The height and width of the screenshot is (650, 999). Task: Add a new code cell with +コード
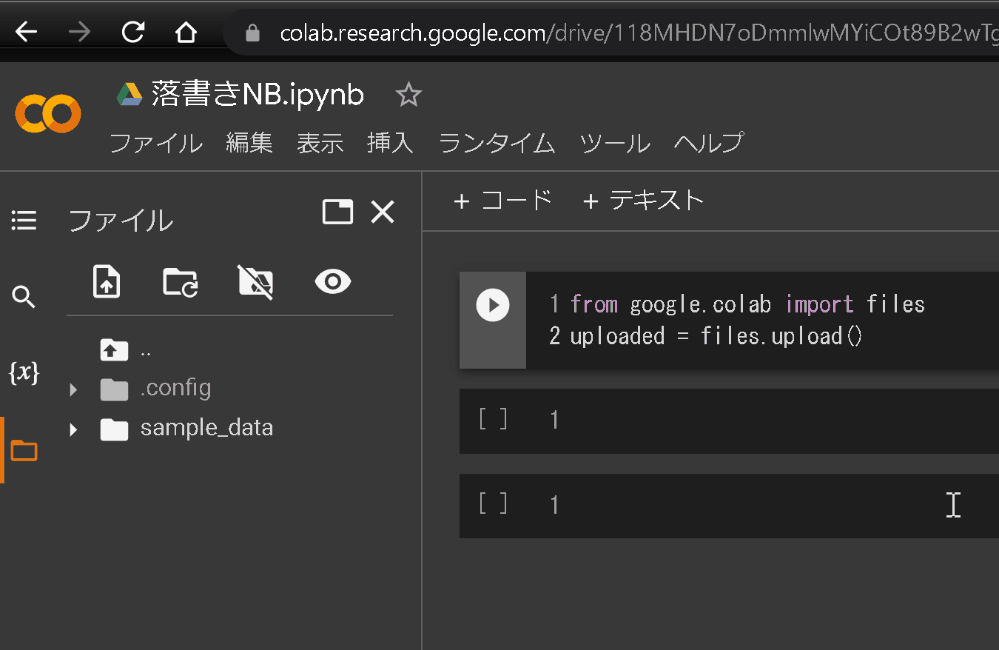[x=503, y=200]
